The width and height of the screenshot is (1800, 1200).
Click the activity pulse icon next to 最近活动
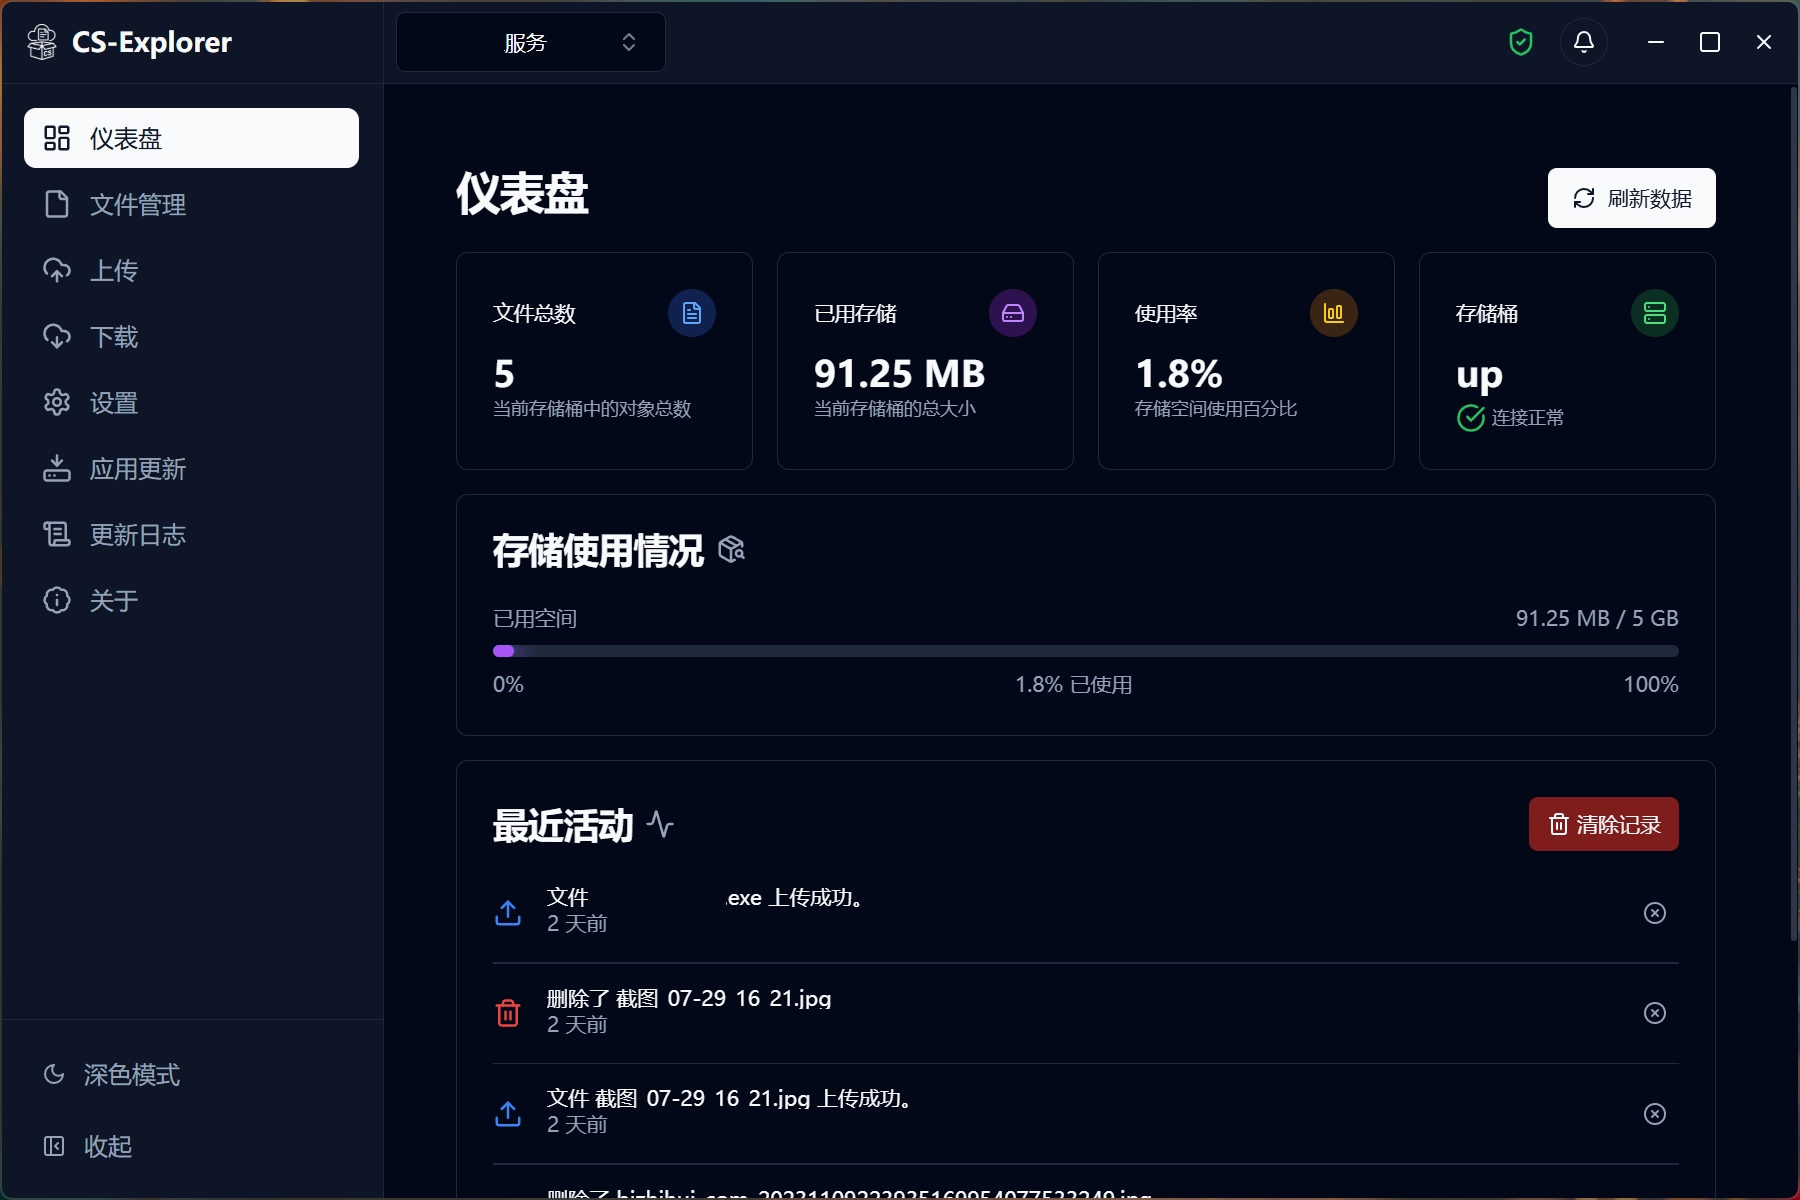[660, 826]
